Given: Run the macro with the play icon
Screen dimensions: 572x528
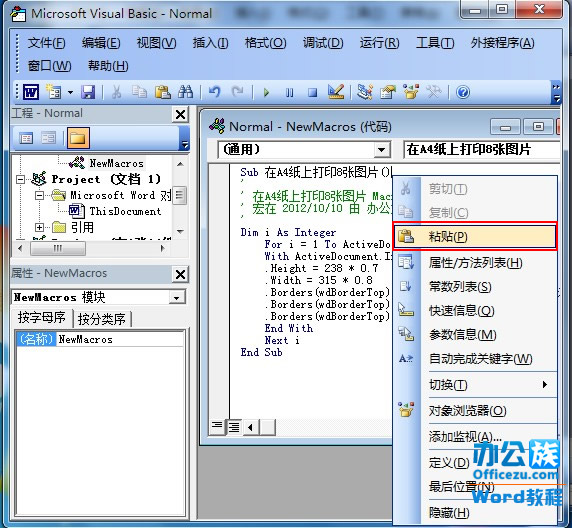Looking at the screenshot, I should coord(266,92).
